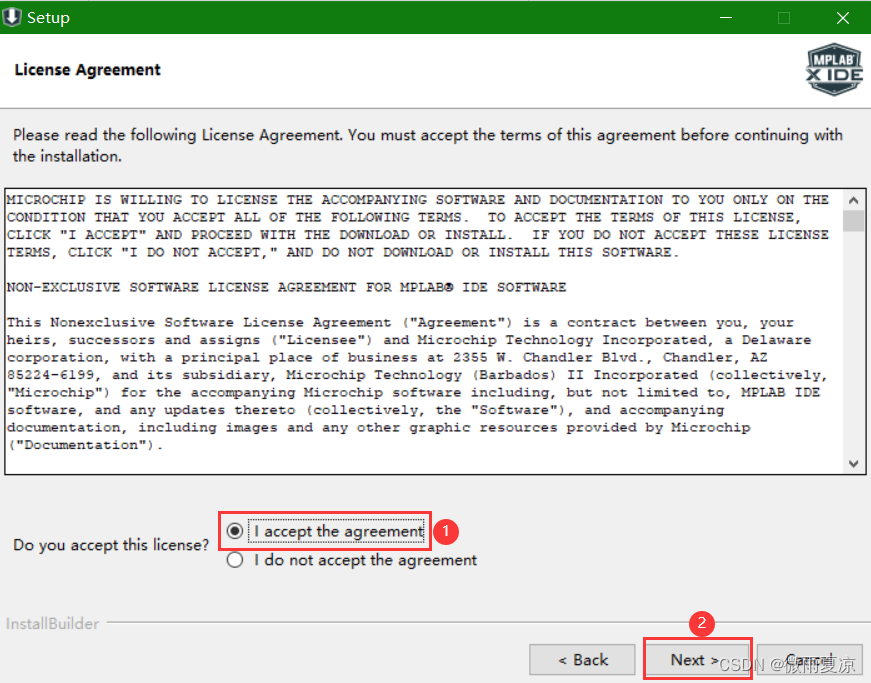
Task: Cancel the setup installation
Action: click(x=810, y=660)
